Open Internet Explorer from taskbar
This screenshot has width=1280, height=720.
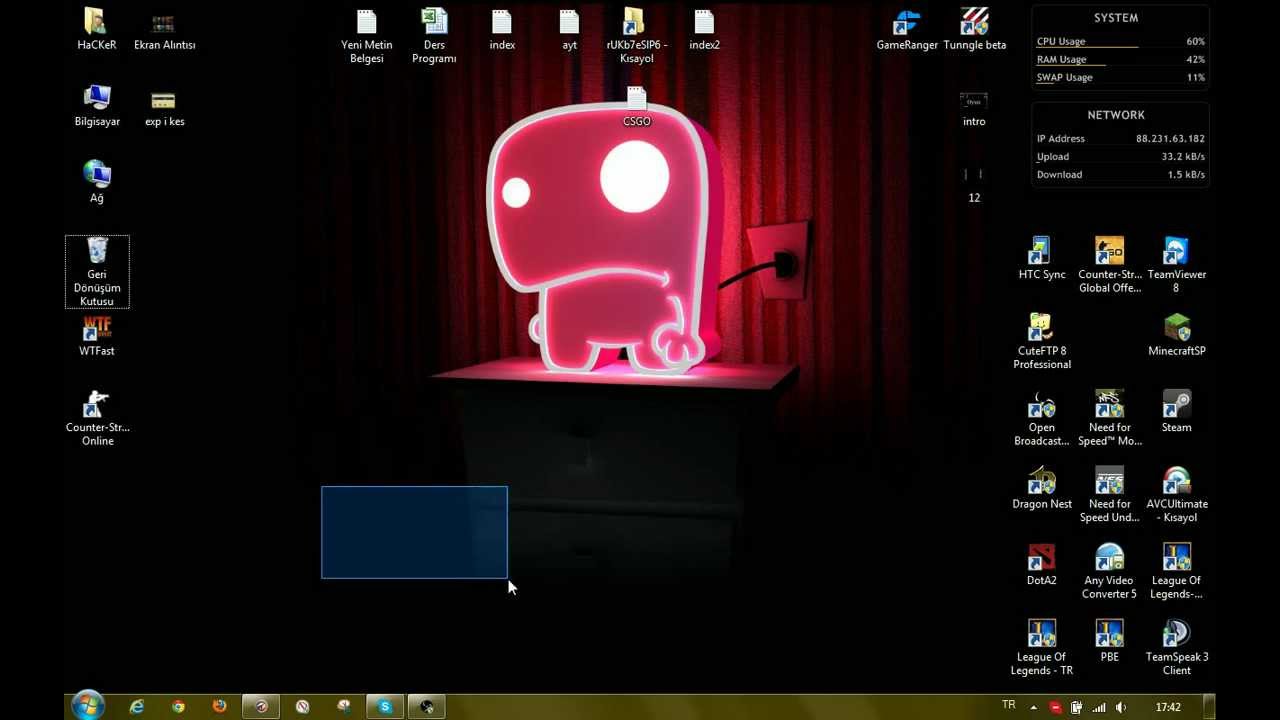click(x=137, y=706)
